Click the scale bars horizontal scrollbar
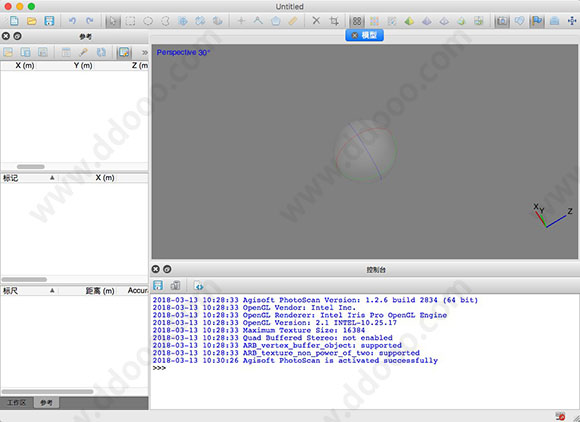The width and height of the screenshot is (580, 422). tap(47, 392)
